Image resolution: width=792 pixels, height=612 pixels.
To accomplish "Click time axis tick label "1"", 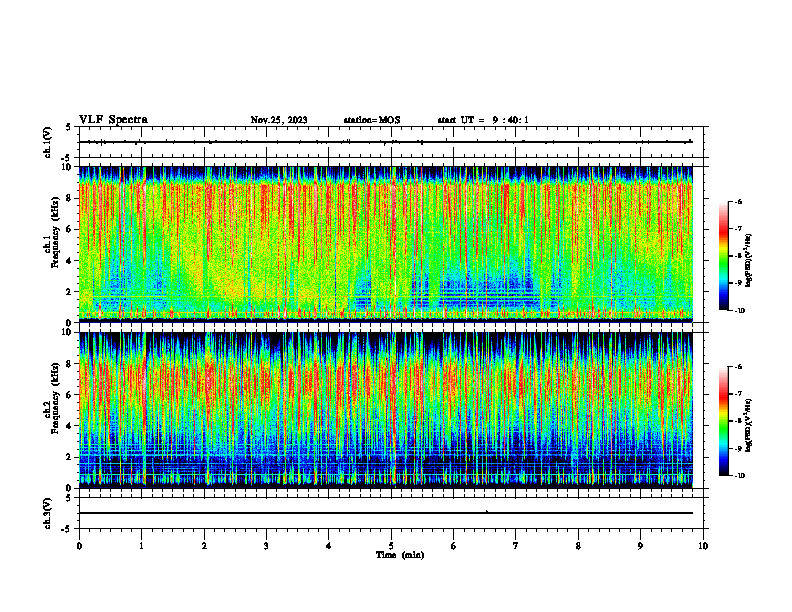I will coord(141,546).
